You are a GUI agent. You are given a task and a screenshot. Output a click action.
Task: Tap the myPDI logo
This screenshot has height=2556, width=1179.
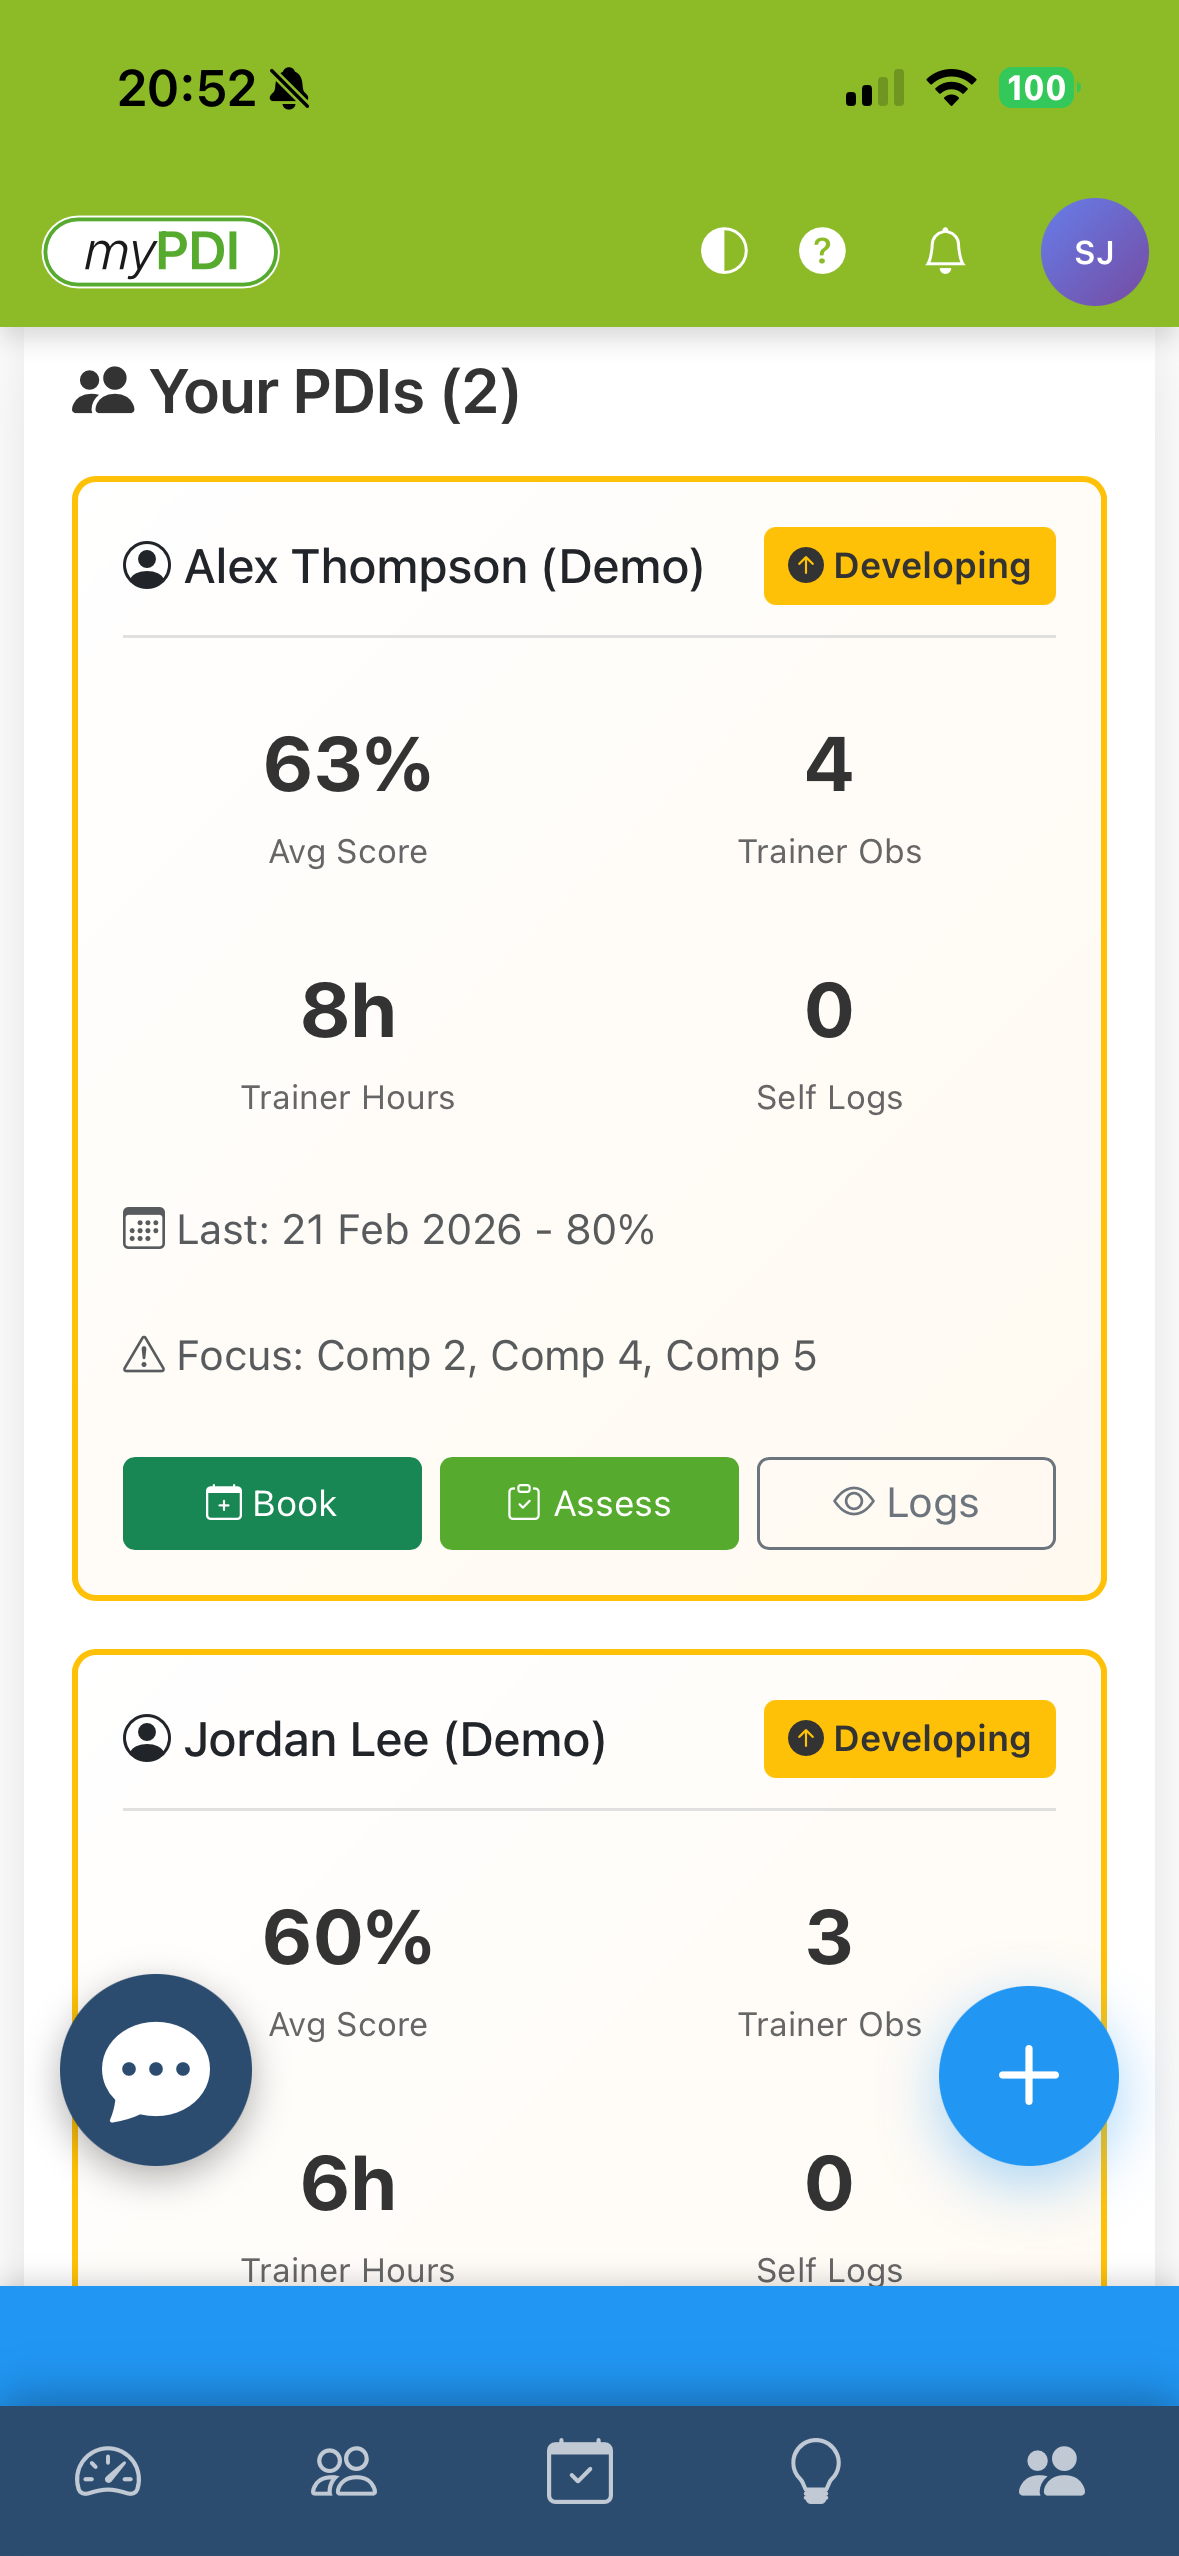(x=161, y=252)
